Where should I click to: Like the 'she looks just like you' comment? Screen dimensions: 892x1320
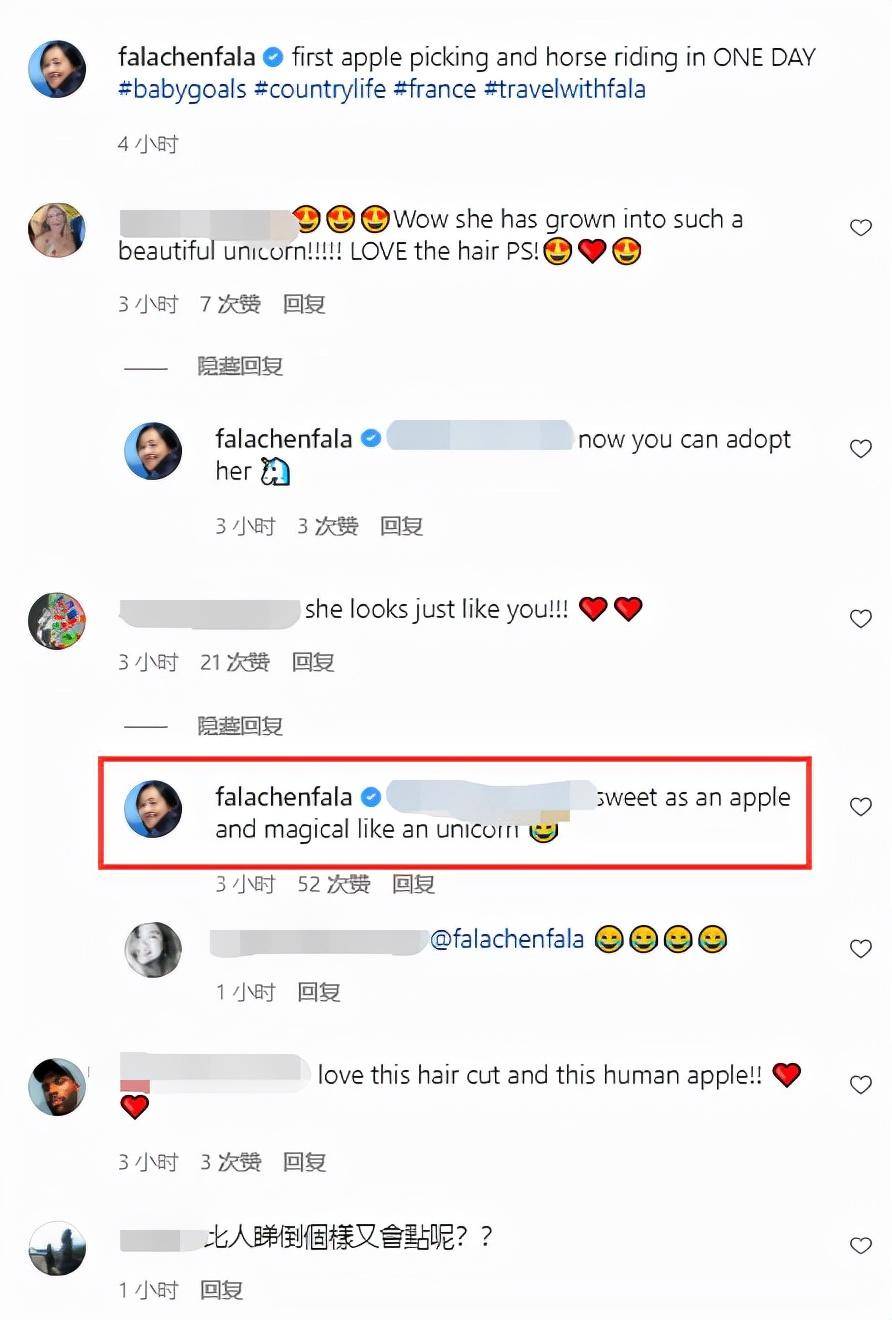[x=860, y=618]
